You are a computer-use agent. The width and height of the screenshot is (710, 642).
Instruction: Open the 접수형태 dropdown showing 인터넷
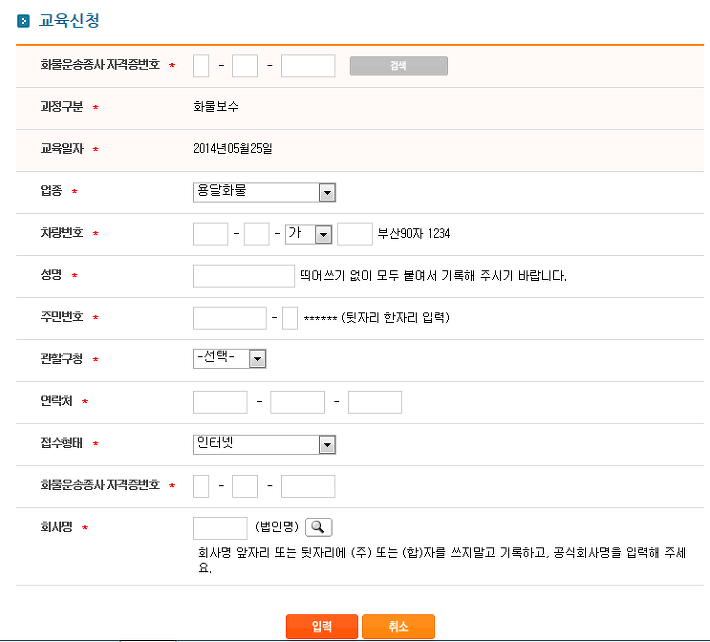pos(264,444)
